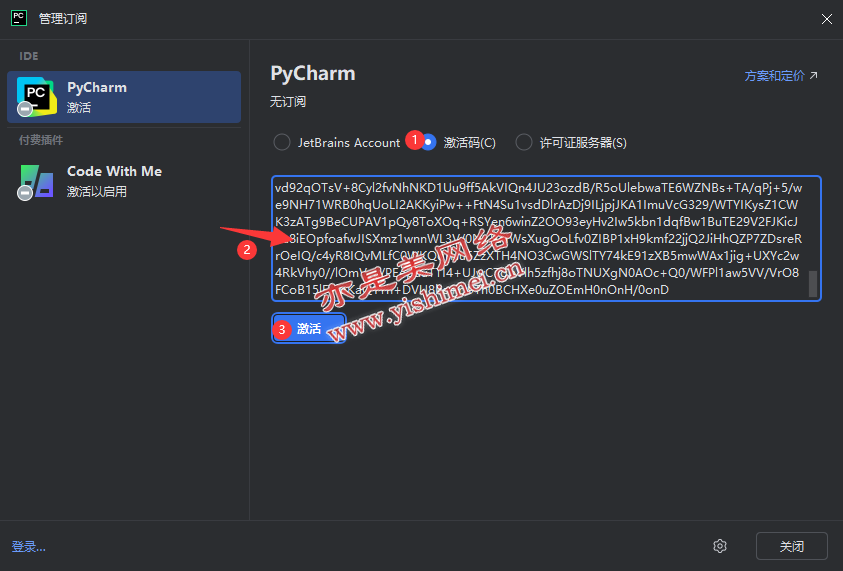Close the 管理订阅 dialog with X
The height and width of the screenshot is (571, 843).
tap(826, 19)
